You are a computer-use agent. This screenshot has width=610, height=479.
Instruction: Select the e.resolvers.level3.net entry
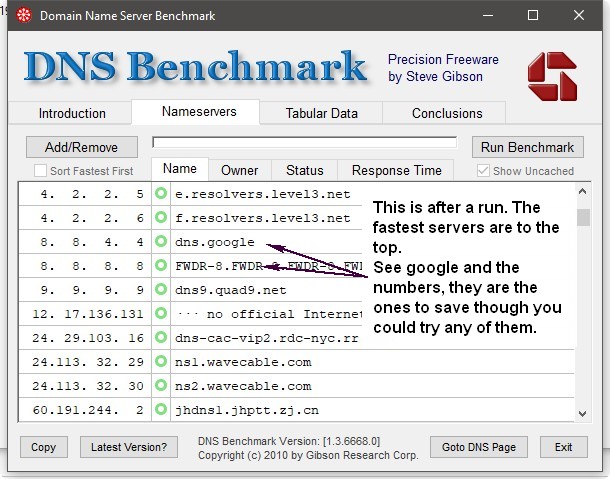263,194
